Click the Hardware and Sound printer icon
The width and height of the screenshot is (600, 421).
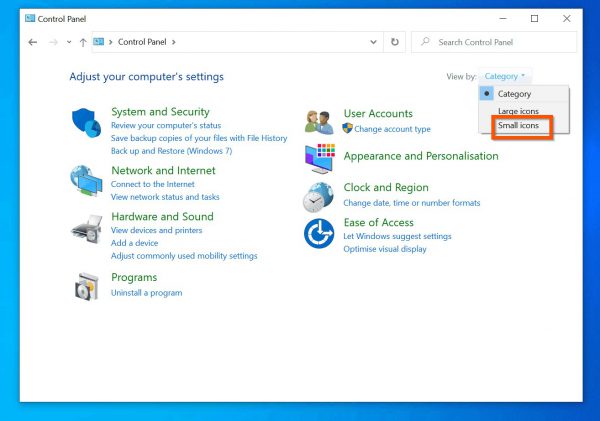(x=87, y=229)
